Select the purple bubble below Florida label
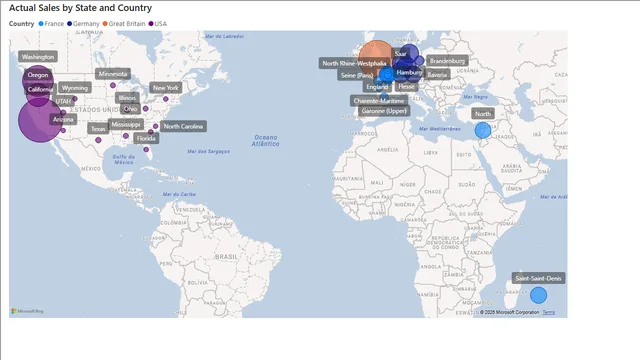 [x=146, y=150]
